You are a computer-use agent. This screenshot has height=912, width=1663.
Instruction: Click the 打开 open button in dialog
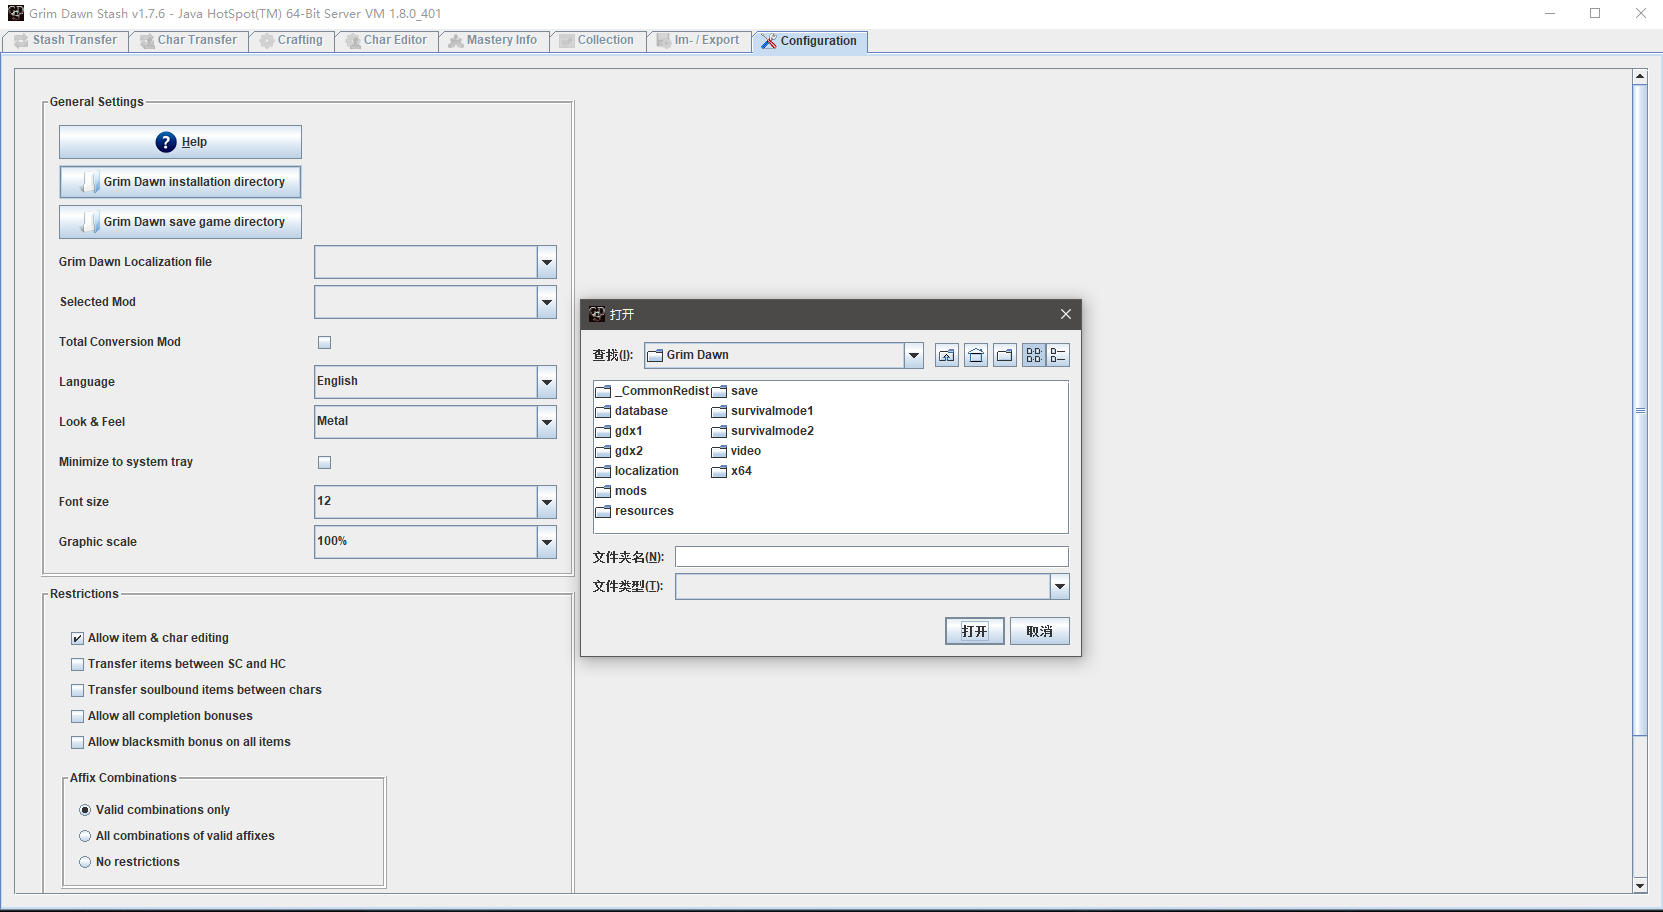coord(975,631)
